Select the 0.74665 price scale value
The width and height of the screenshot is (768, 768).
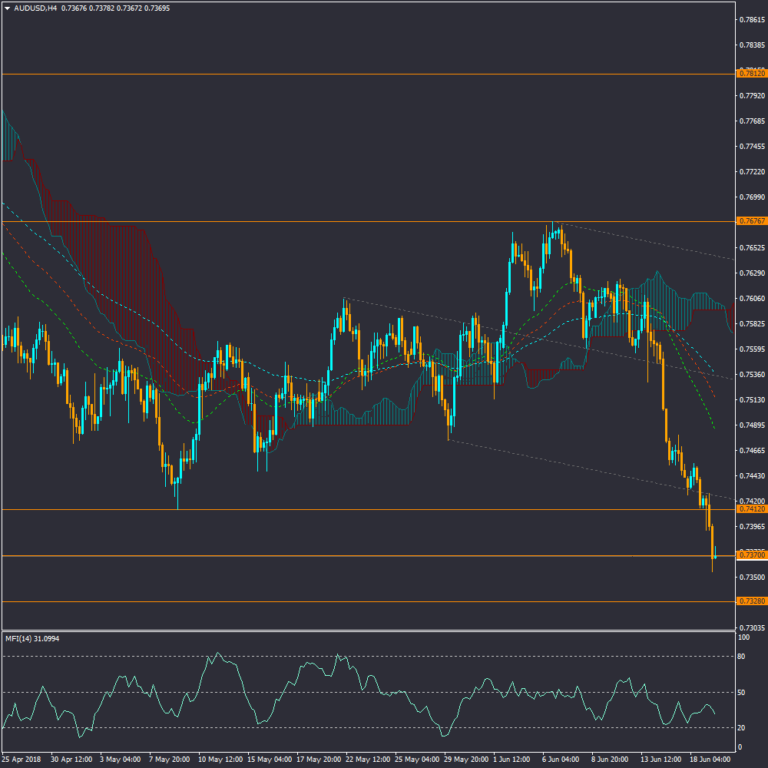click(752, 450)
